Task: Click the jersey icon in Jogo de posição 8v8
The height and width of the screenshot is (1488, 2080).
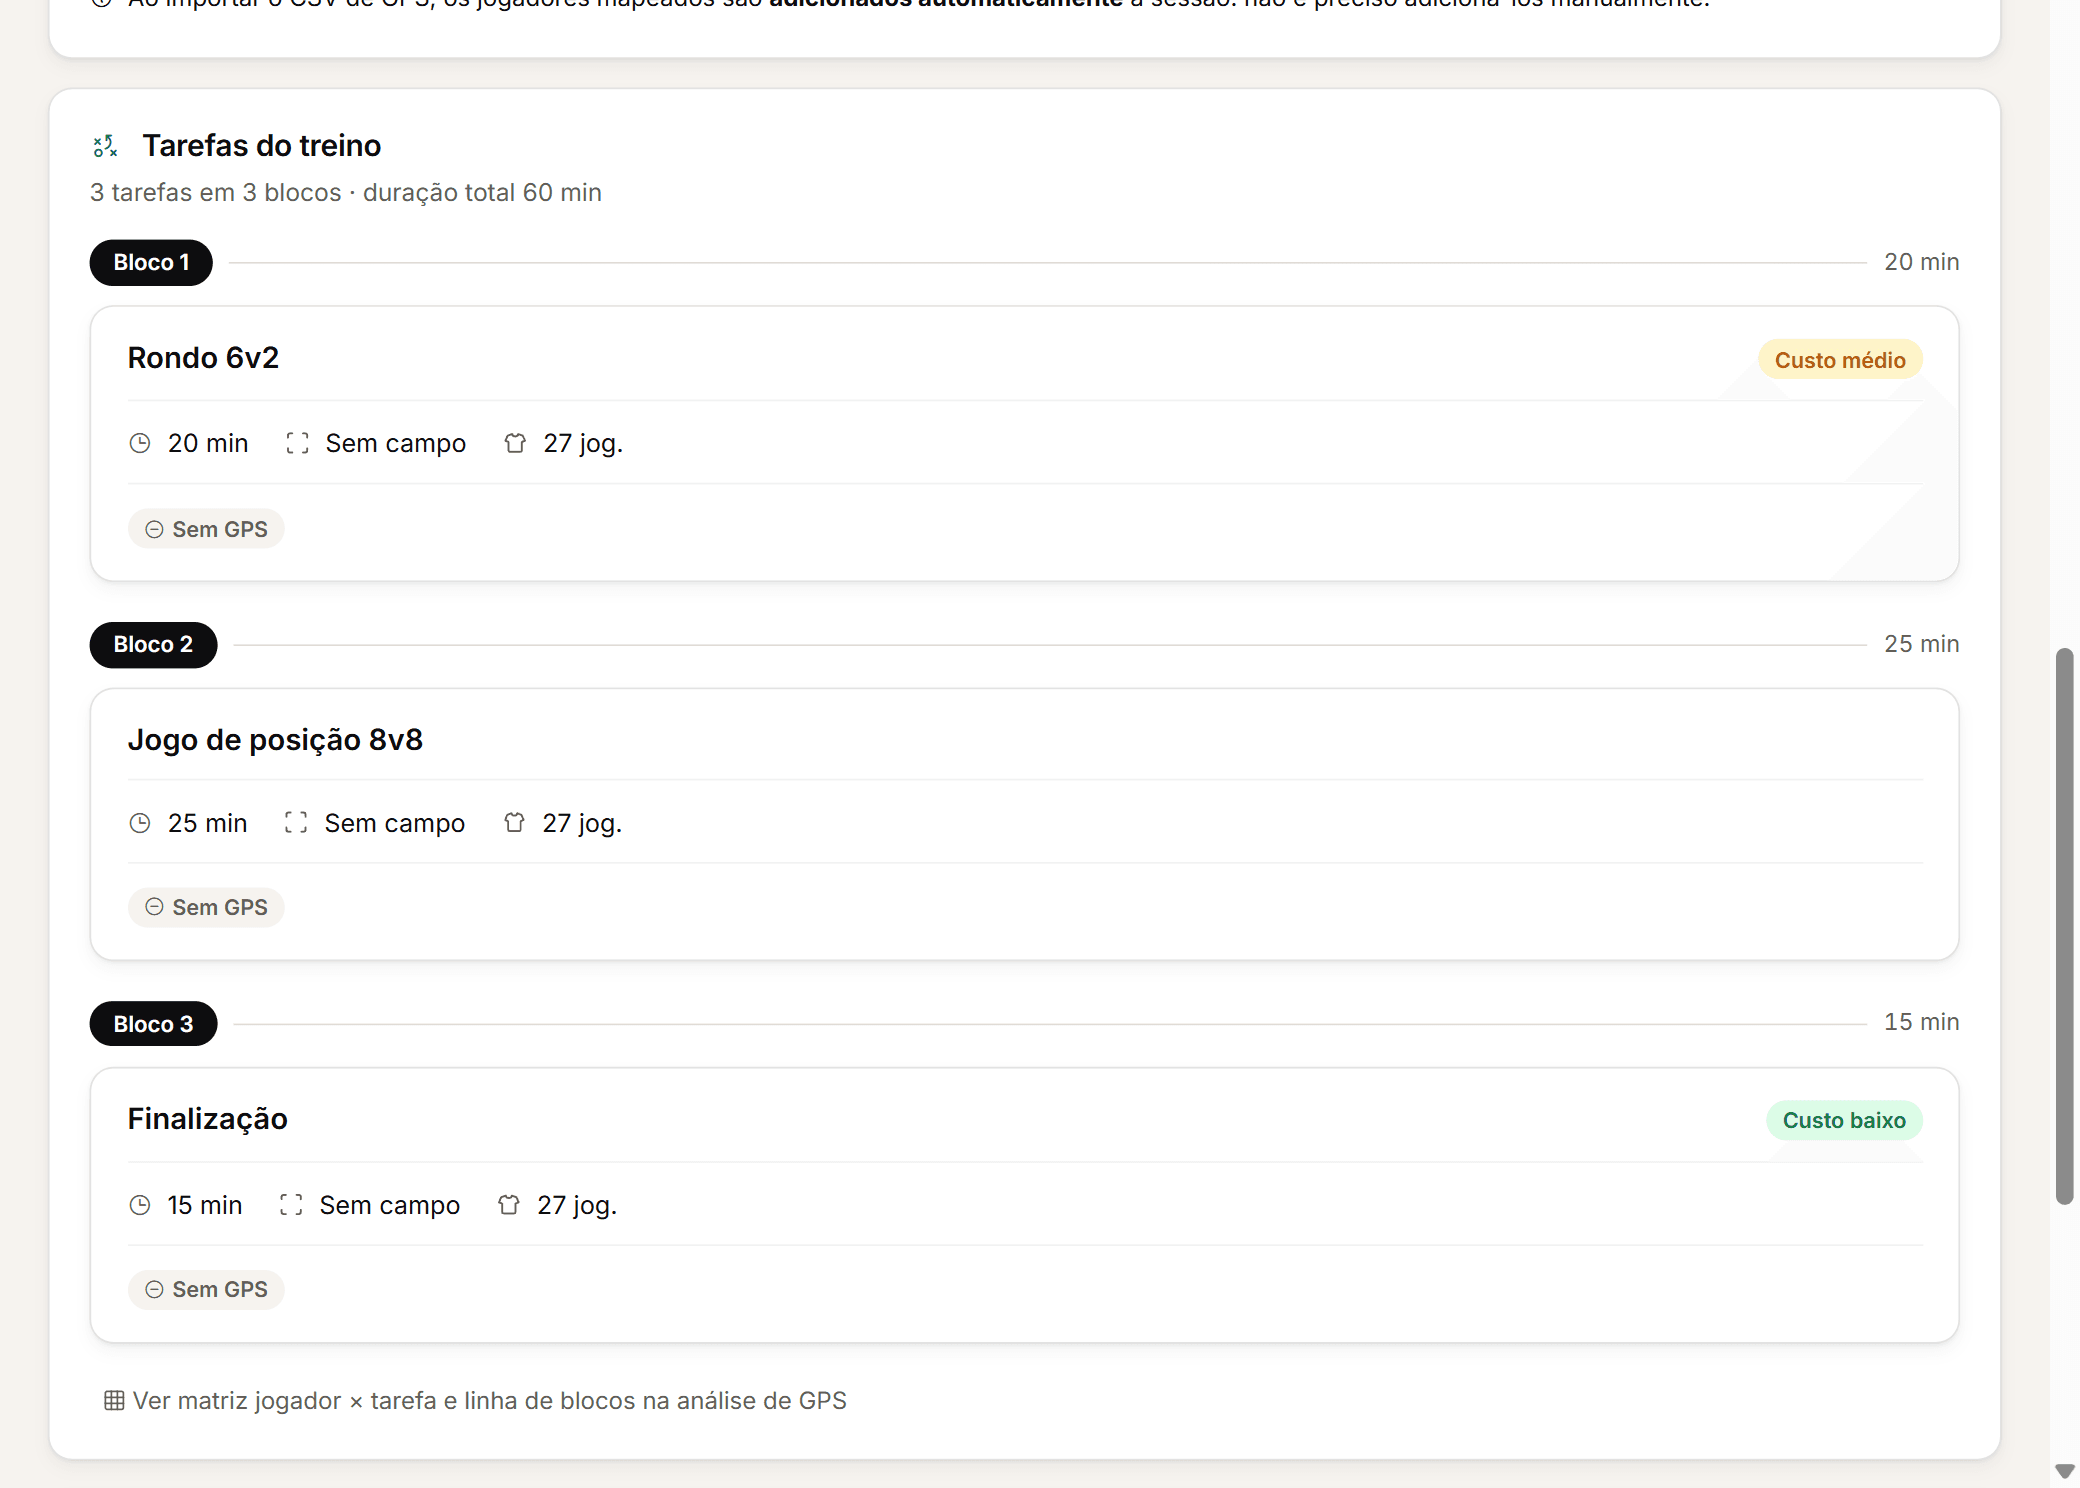Action: (x=514, y=823)
